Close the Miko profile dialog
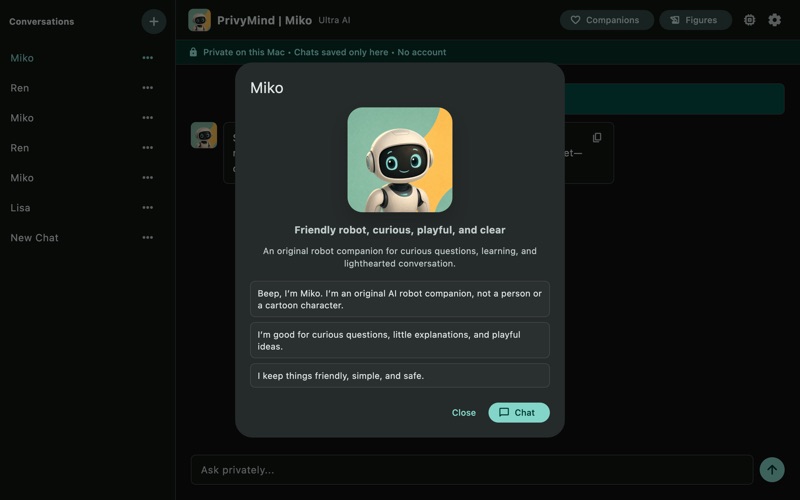This screenshot has height=500, width=800. (463, 413)
